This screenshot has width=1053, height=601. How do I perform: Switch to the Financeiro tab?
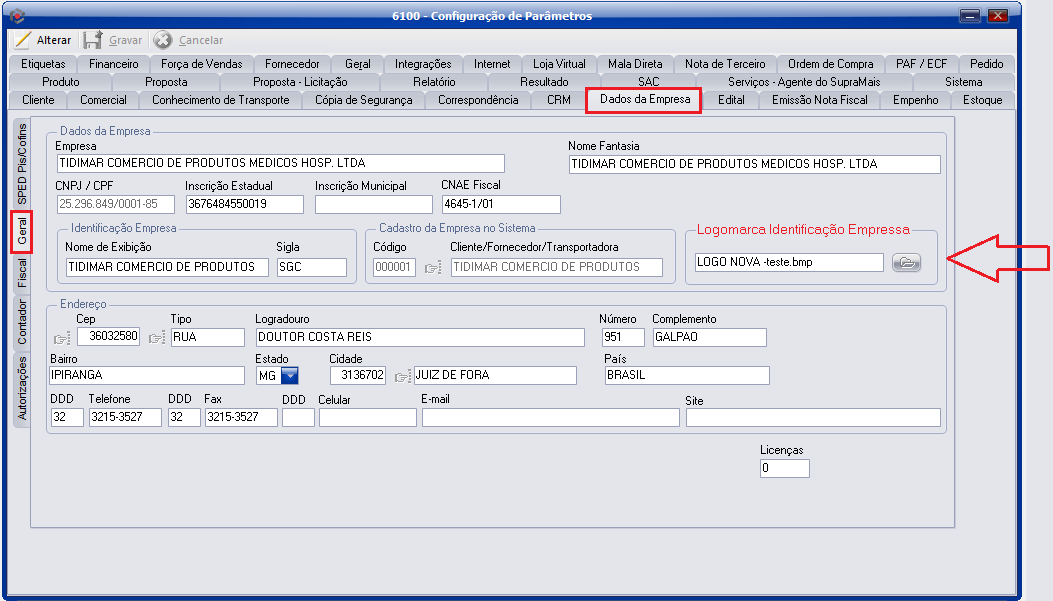pos(113,64)
